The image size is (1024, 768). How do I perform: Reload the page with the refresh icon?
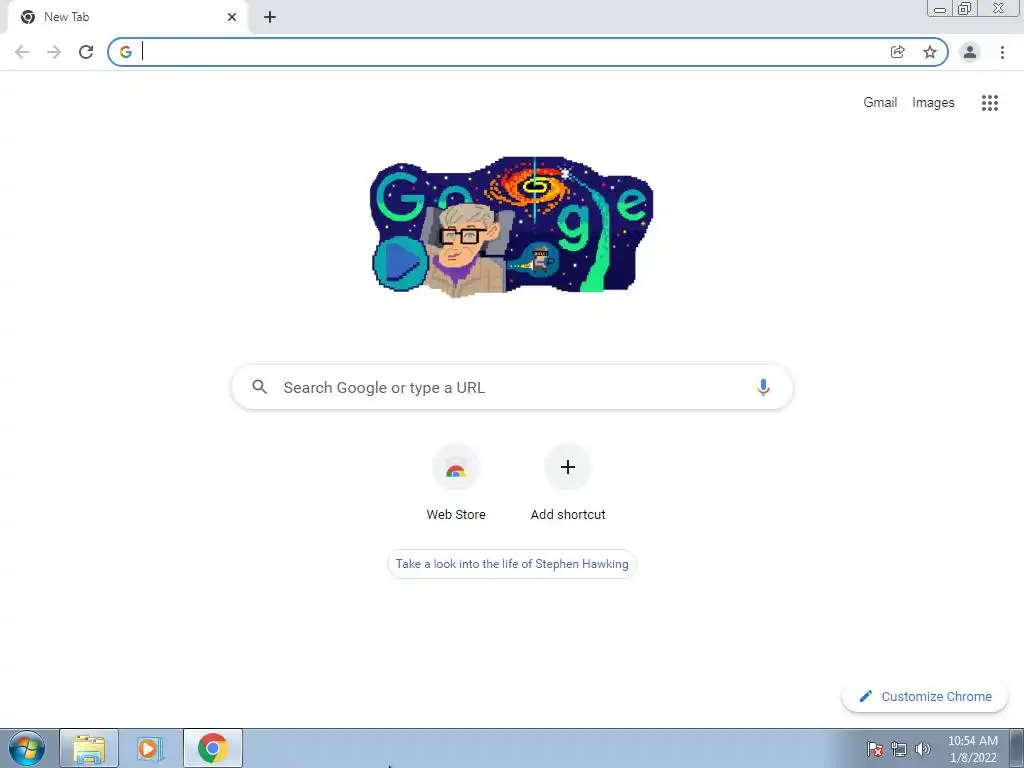[86, 52]
